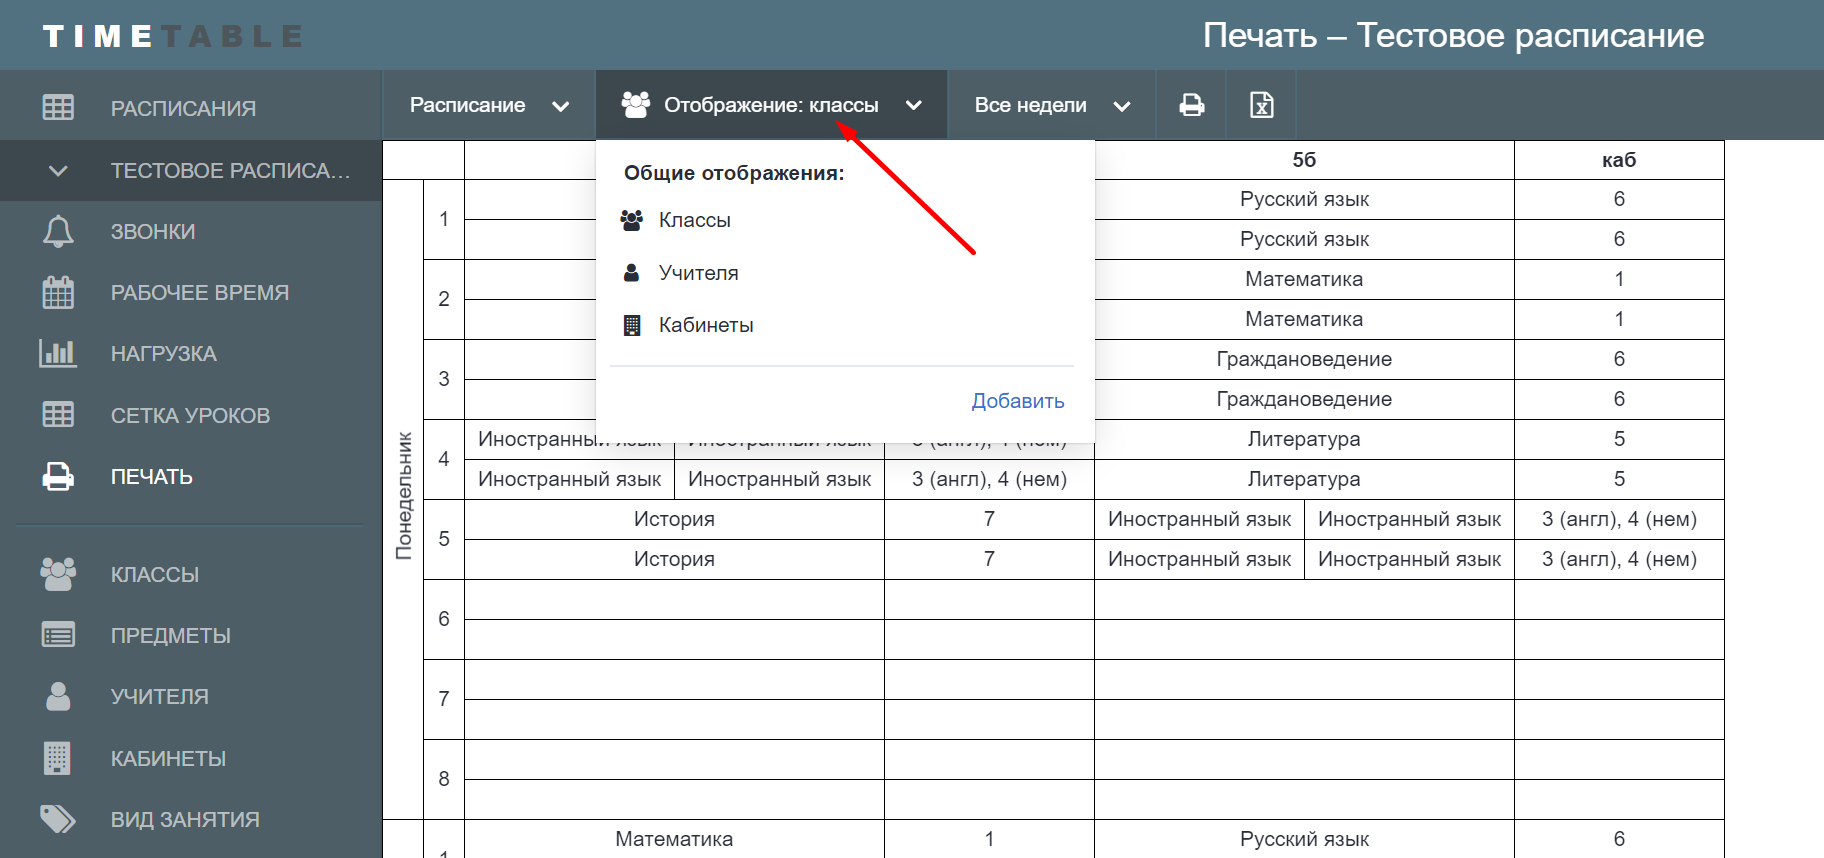This screenshot has height=858, width=1824.
Task: Click the tags icon beside ВИД ЗАНЯТИЯ
Action: click(58, 819)
